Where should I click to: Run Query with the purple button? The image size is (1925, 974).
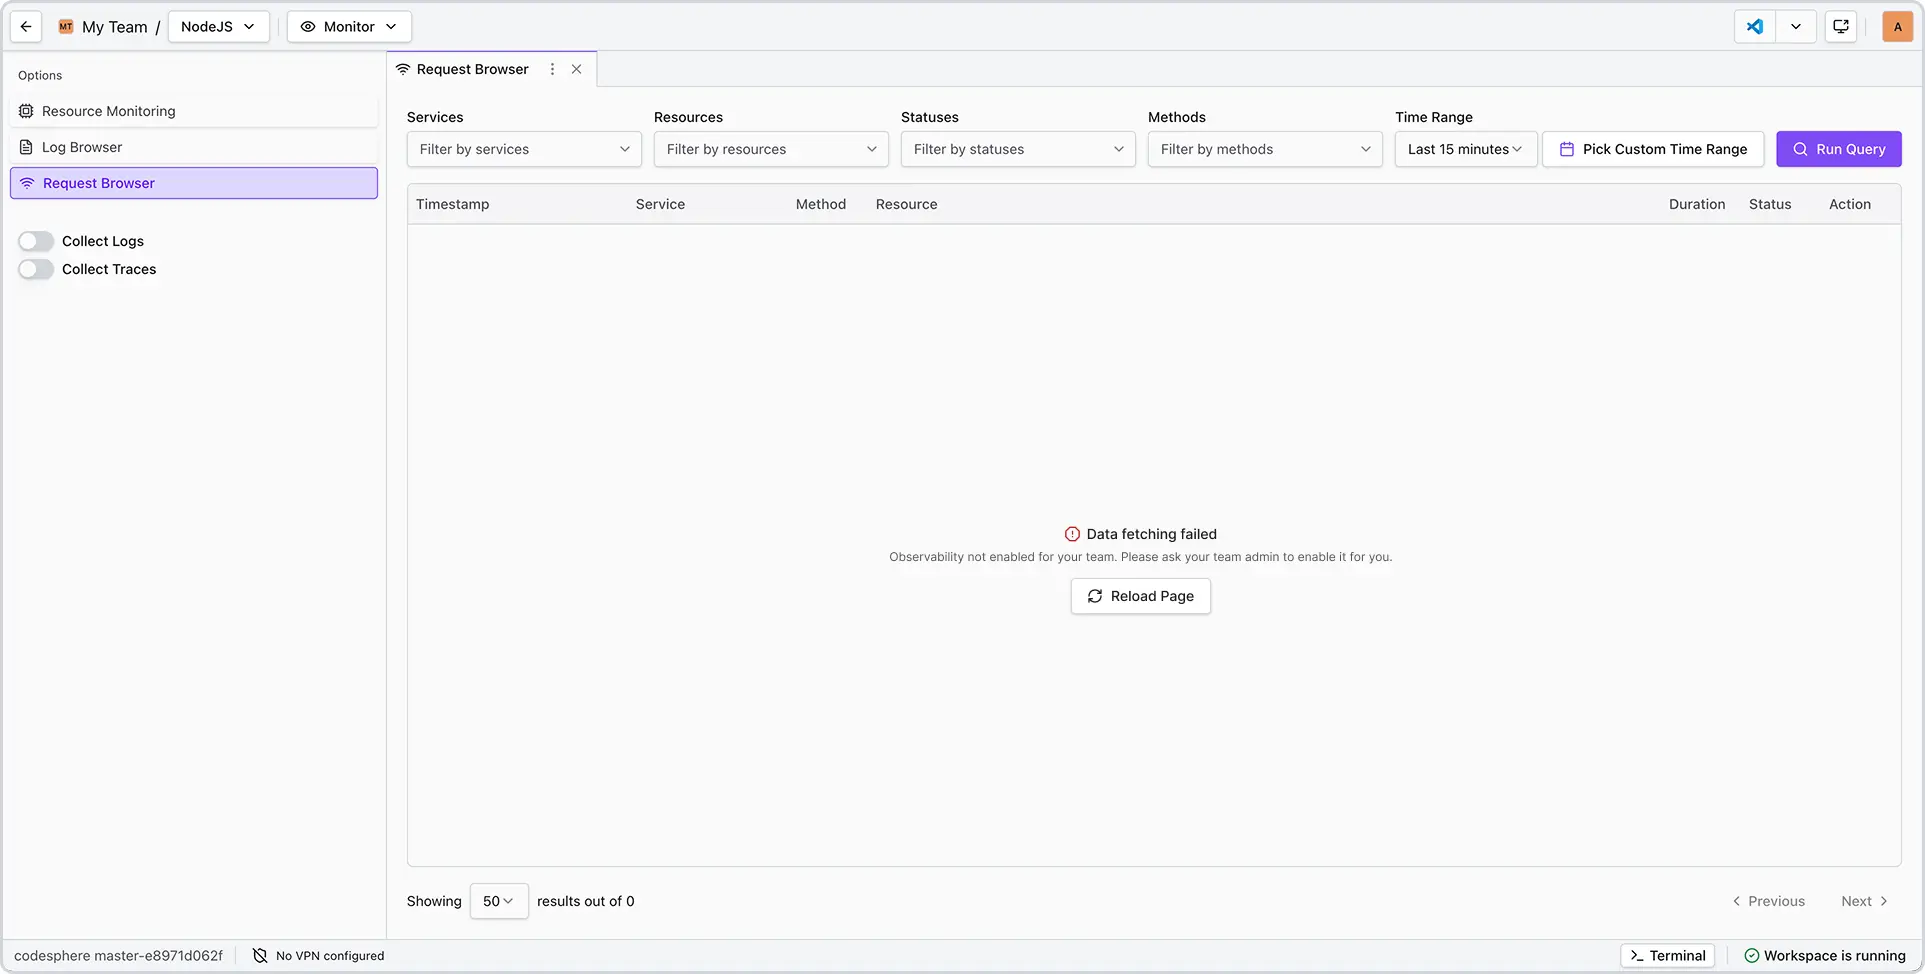coord(1838,148)
